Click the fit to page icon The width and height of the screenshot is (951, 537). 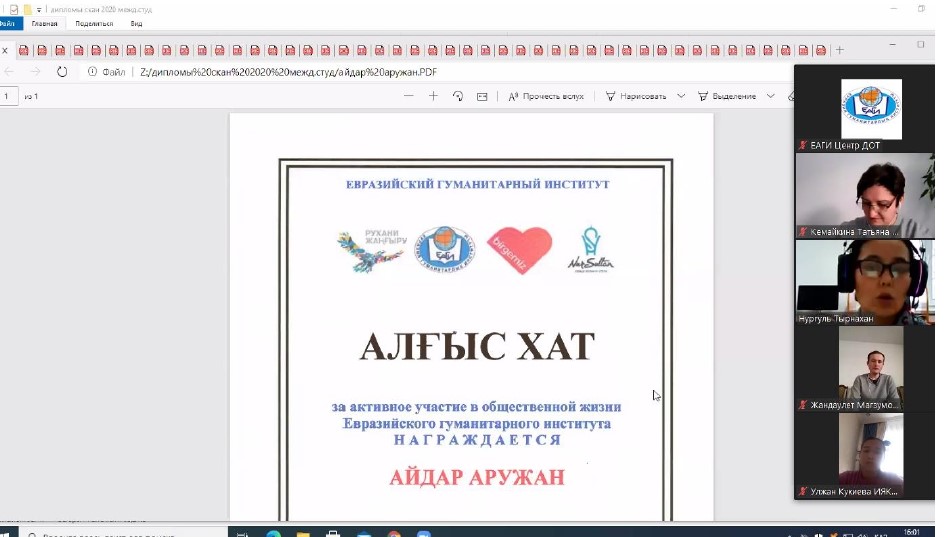pyautogui.click(x=482, y=96)
